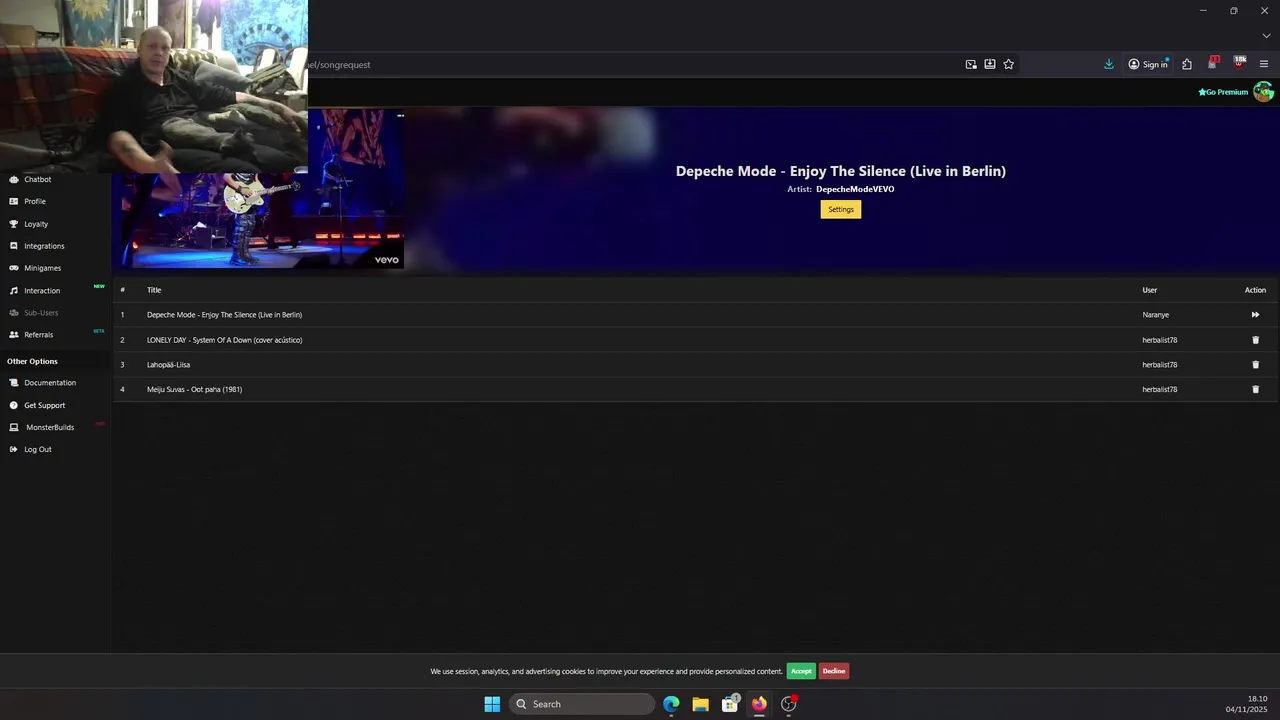Open the browser hamburger menu
The width and height of the screenshot is (1280, 720).
1264,64
